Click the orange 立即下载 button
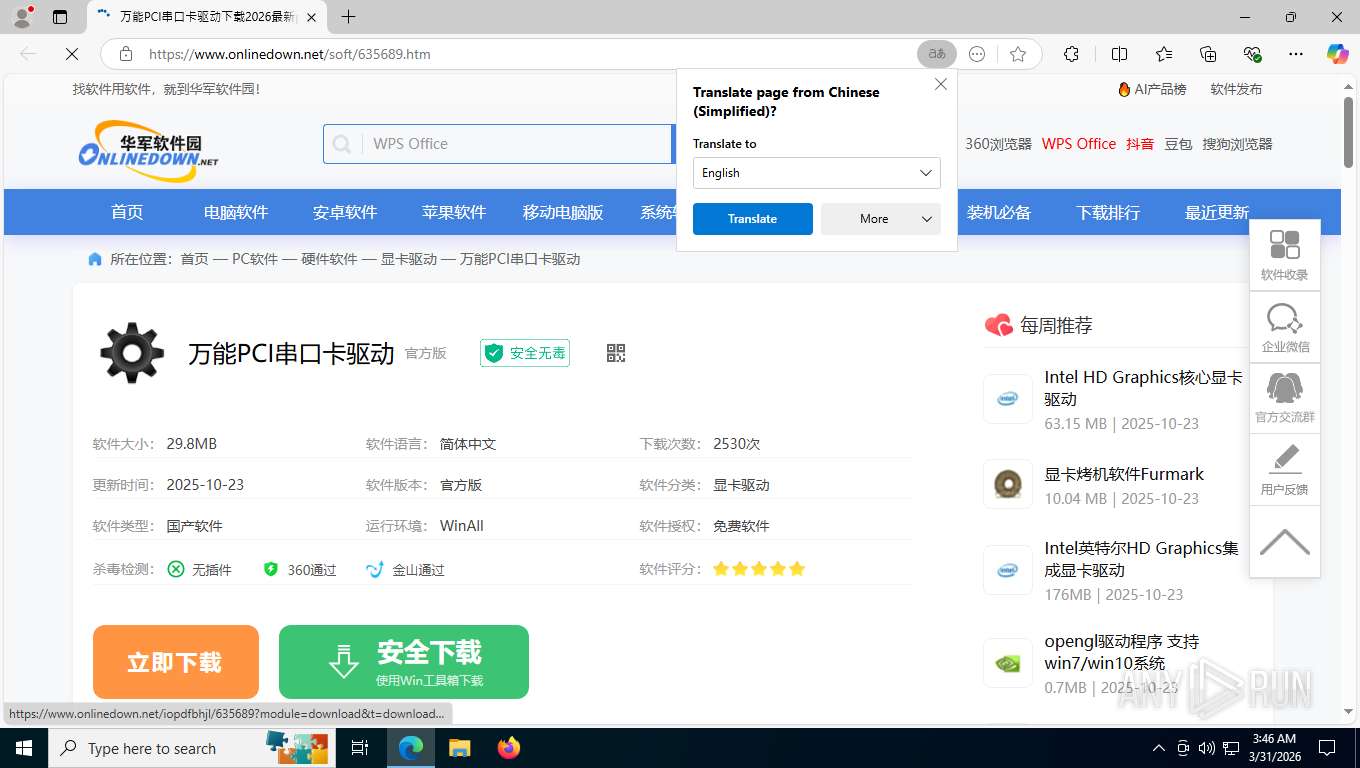Screen dimensions: 1360x768 (x=176, y=662)
